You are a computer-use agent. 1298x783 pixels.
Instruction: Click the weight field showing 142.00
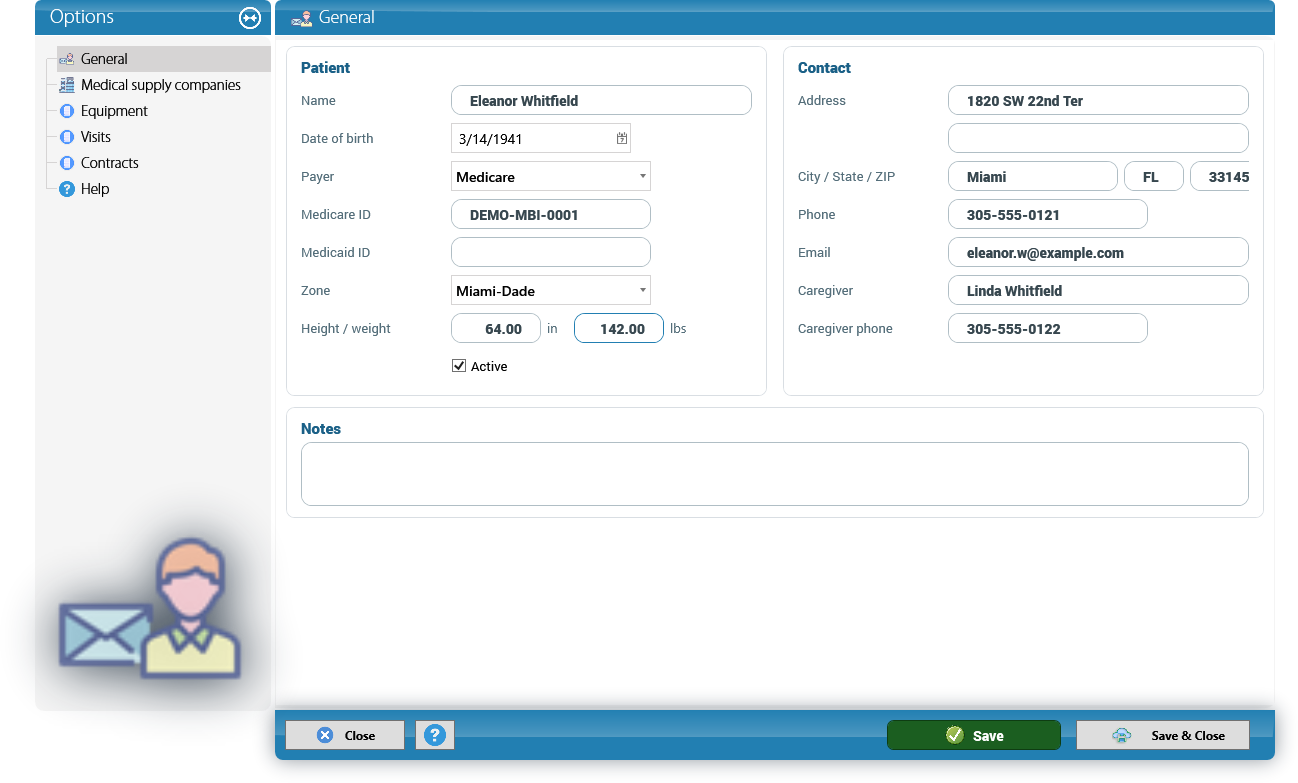[619, 328]
